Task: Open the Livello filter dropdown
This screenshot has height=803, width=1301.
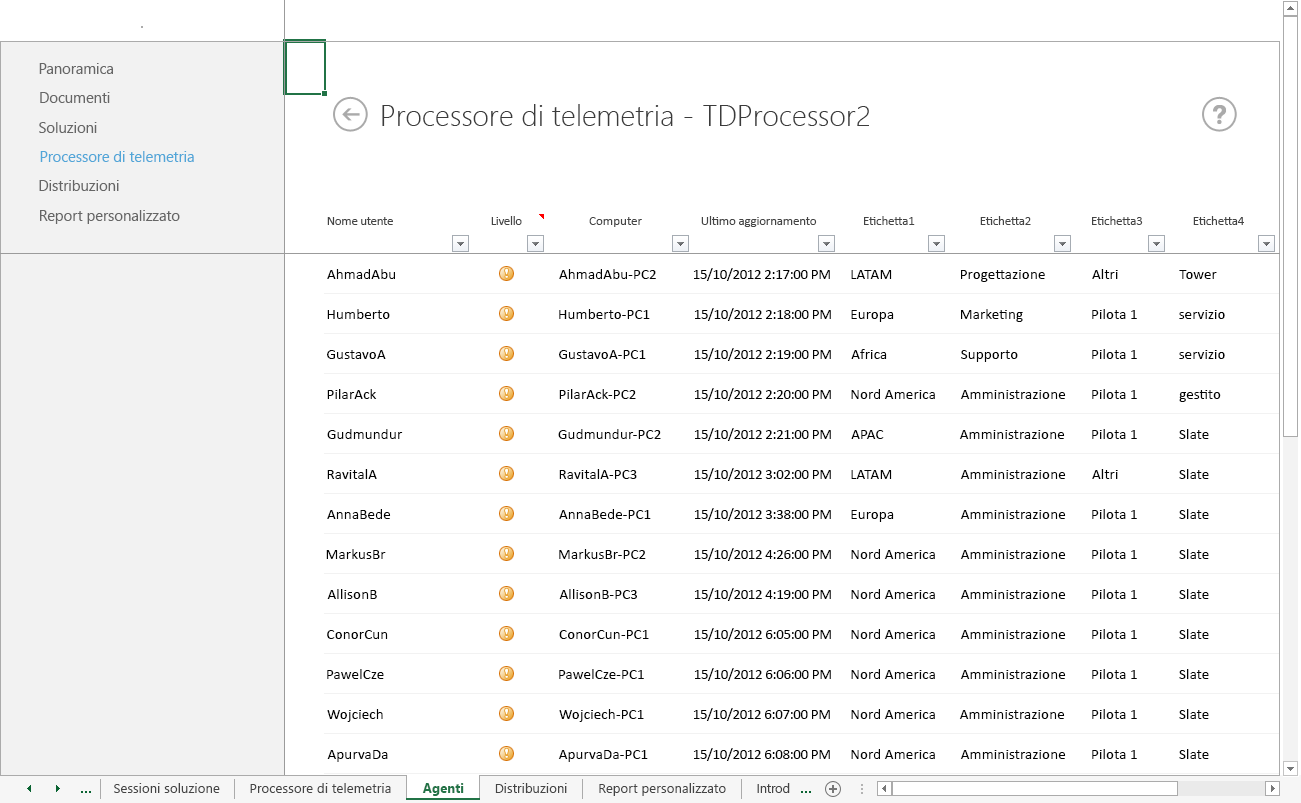Action: tap(535, 243)
